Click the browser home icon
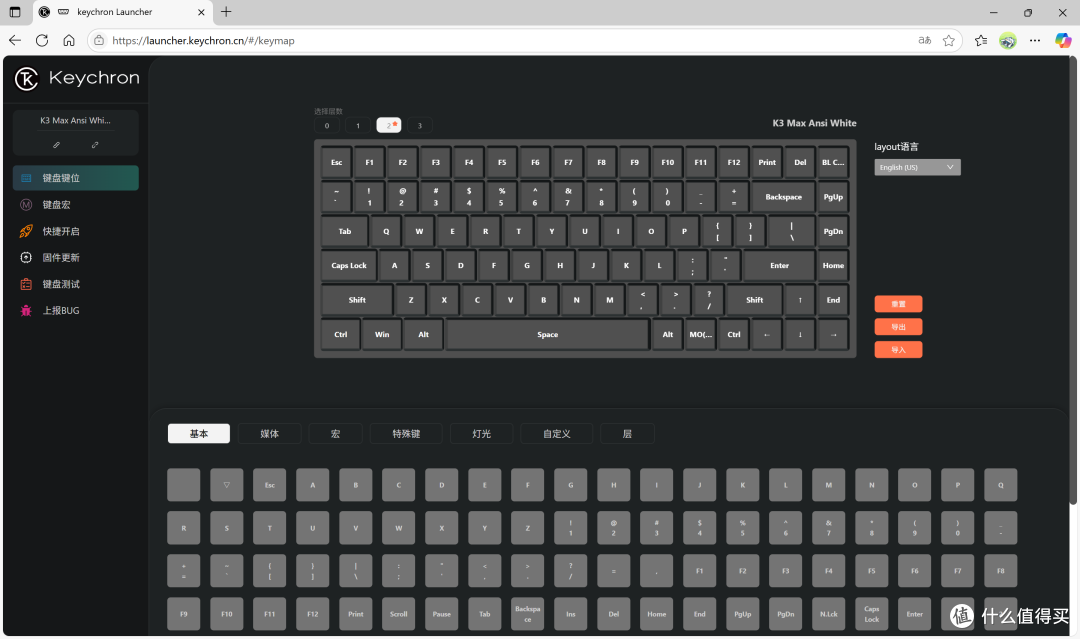 pyautogui.click(x=69, y=41)
